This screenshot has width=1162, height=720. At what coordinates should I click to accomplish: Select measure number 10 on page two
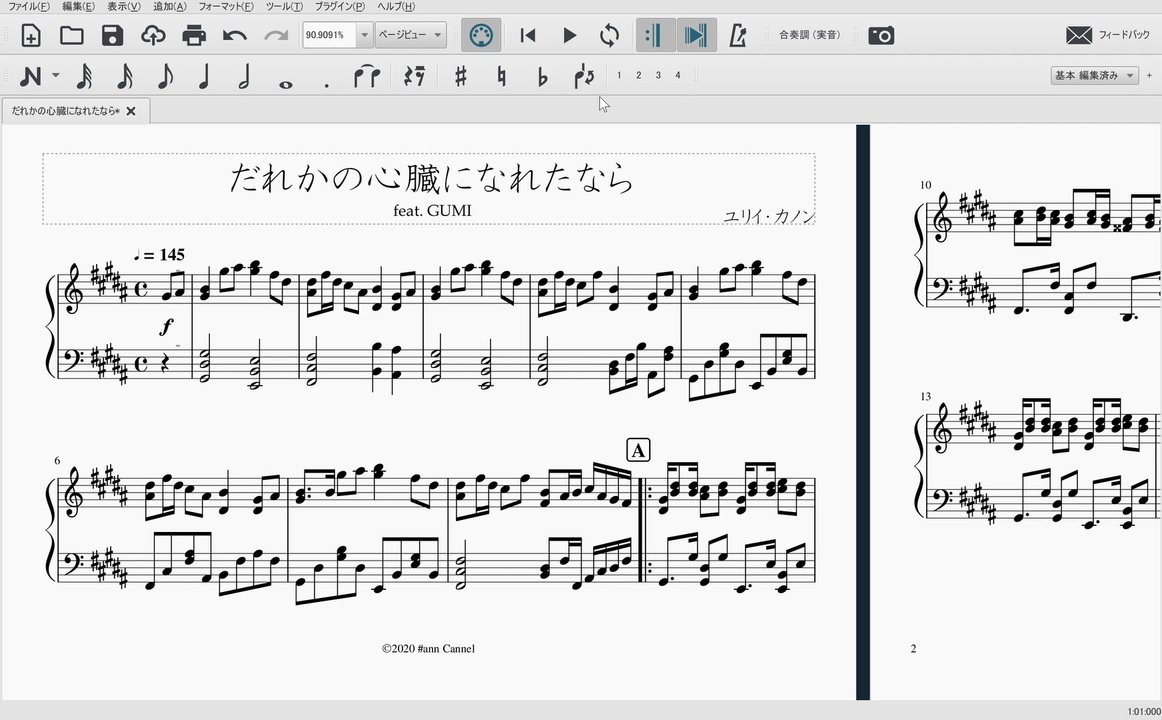click(x=926, y=185)
